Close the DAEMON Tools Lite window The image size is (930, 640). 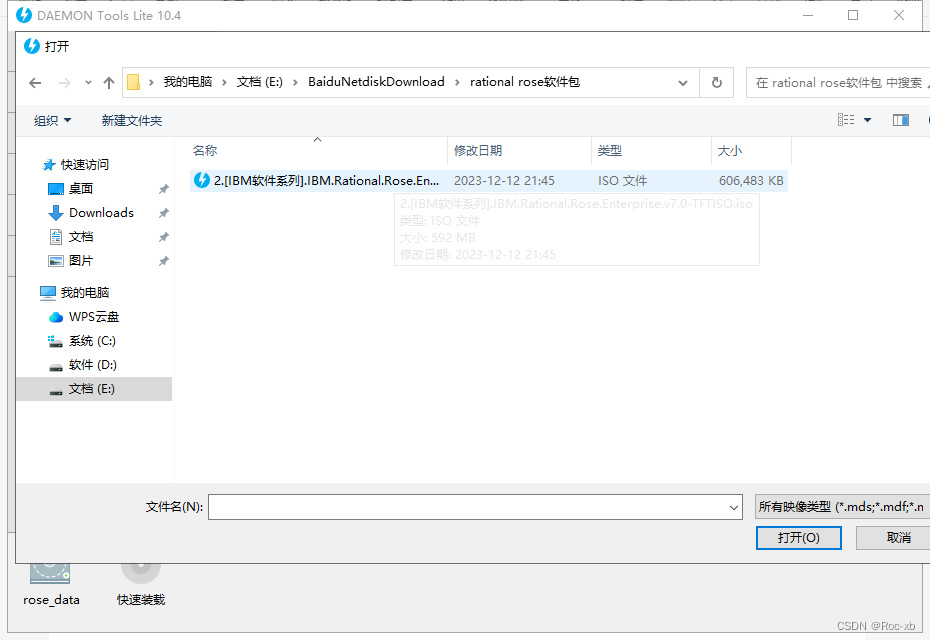click(899, 15)
